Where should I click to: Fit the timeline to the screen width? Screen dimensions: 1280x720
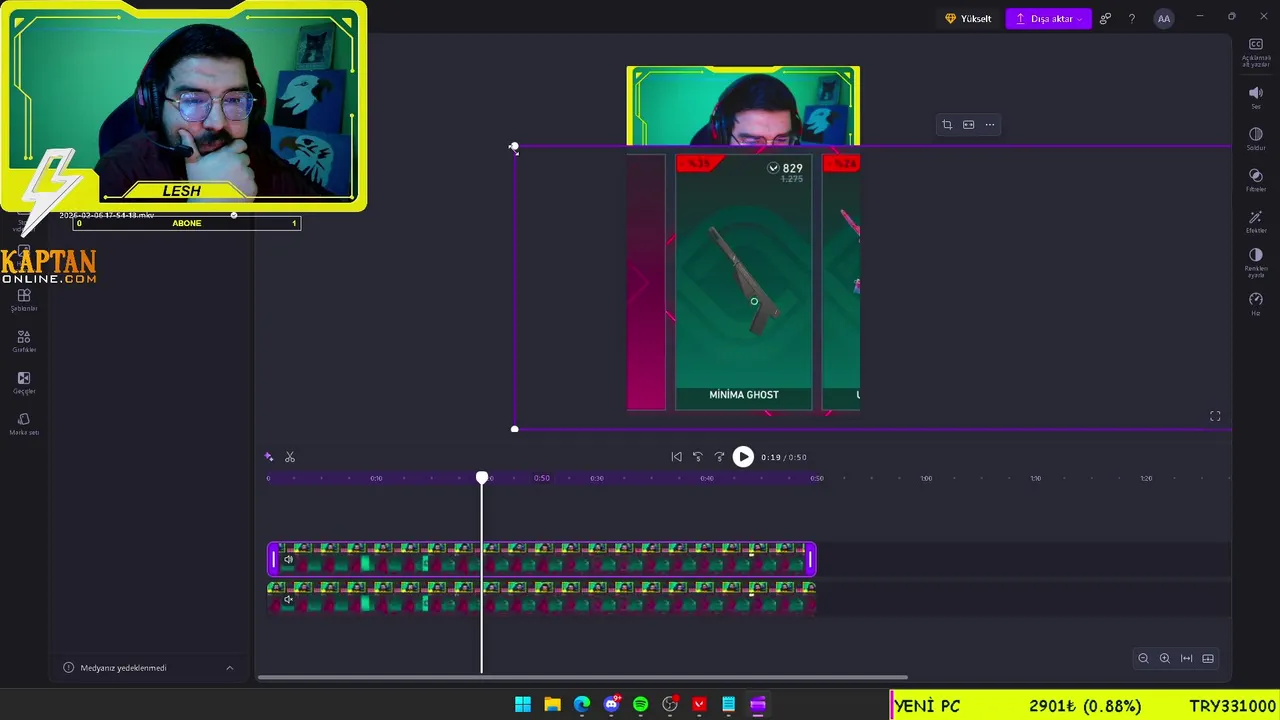(x=1186, y=658)
